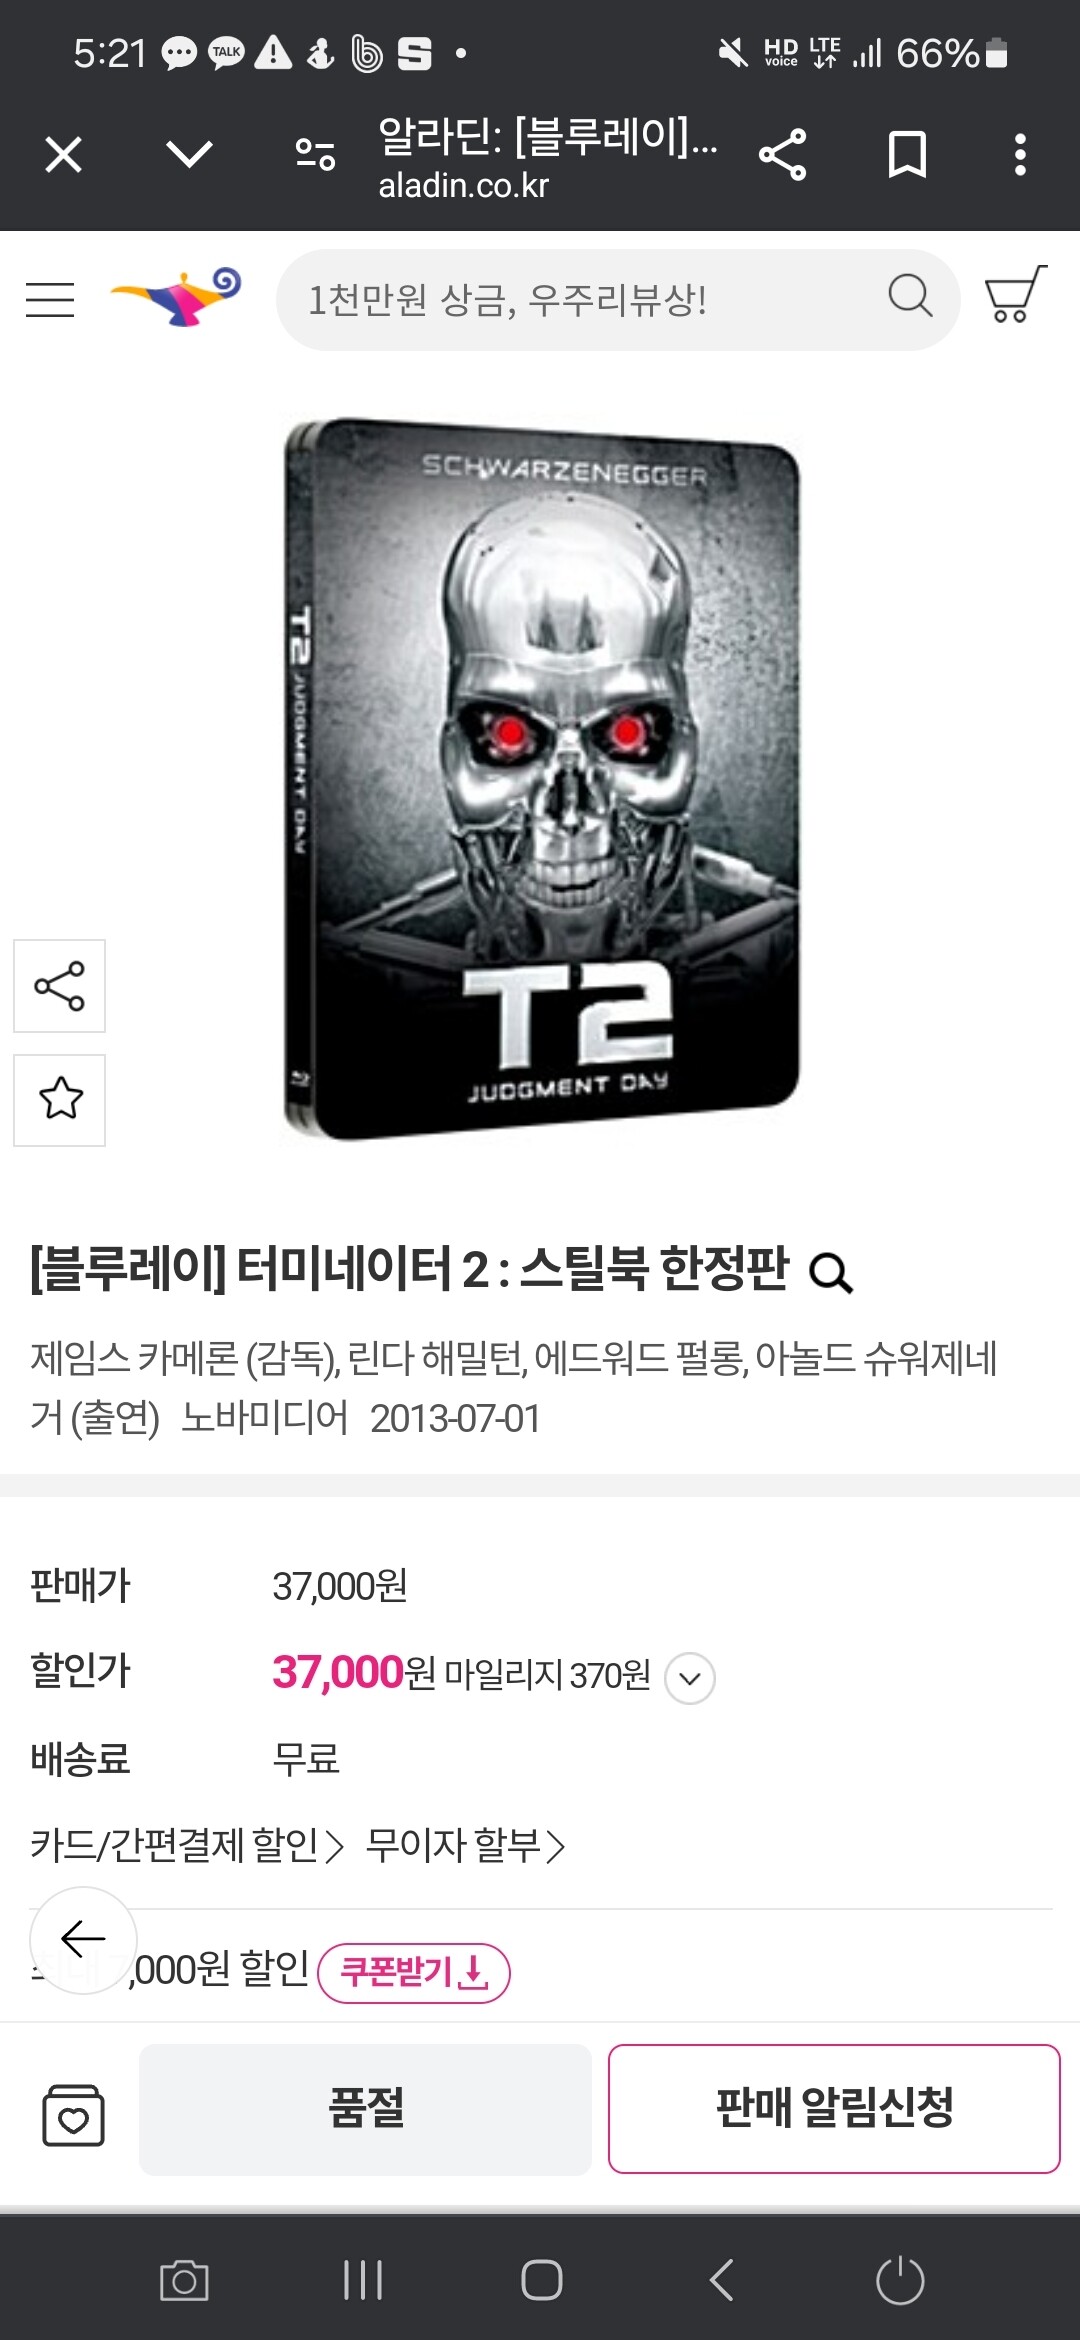Open browser site settings icon

315,155
